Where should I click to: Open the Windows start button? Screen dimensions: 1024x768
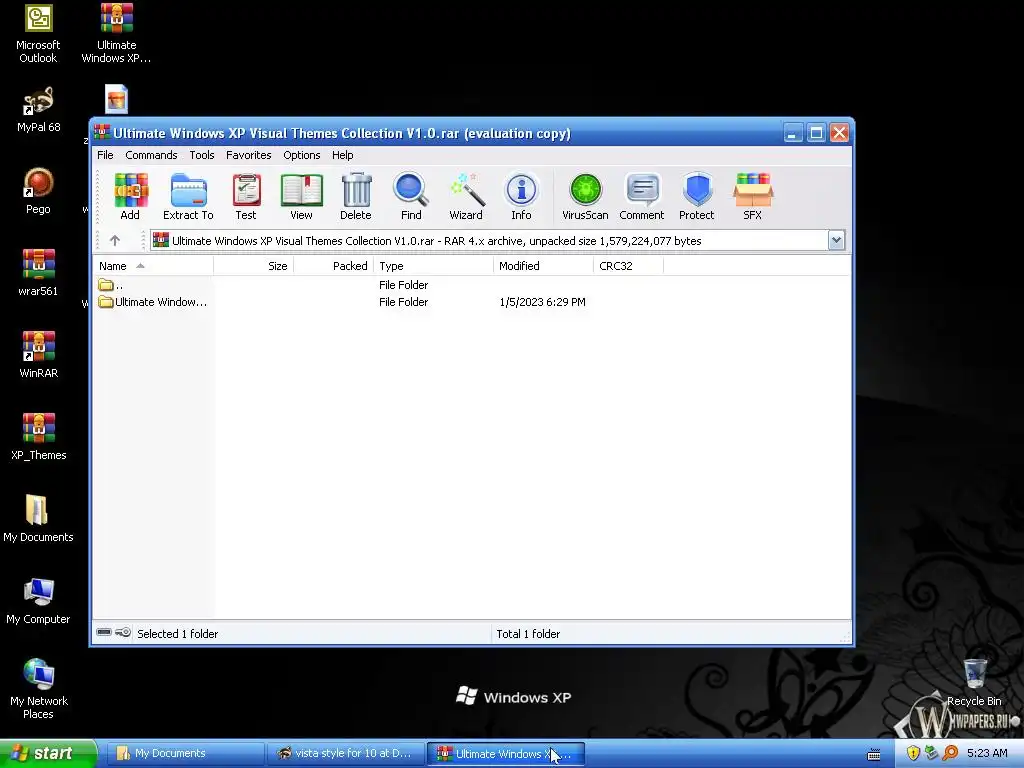[x=48, y=753]
